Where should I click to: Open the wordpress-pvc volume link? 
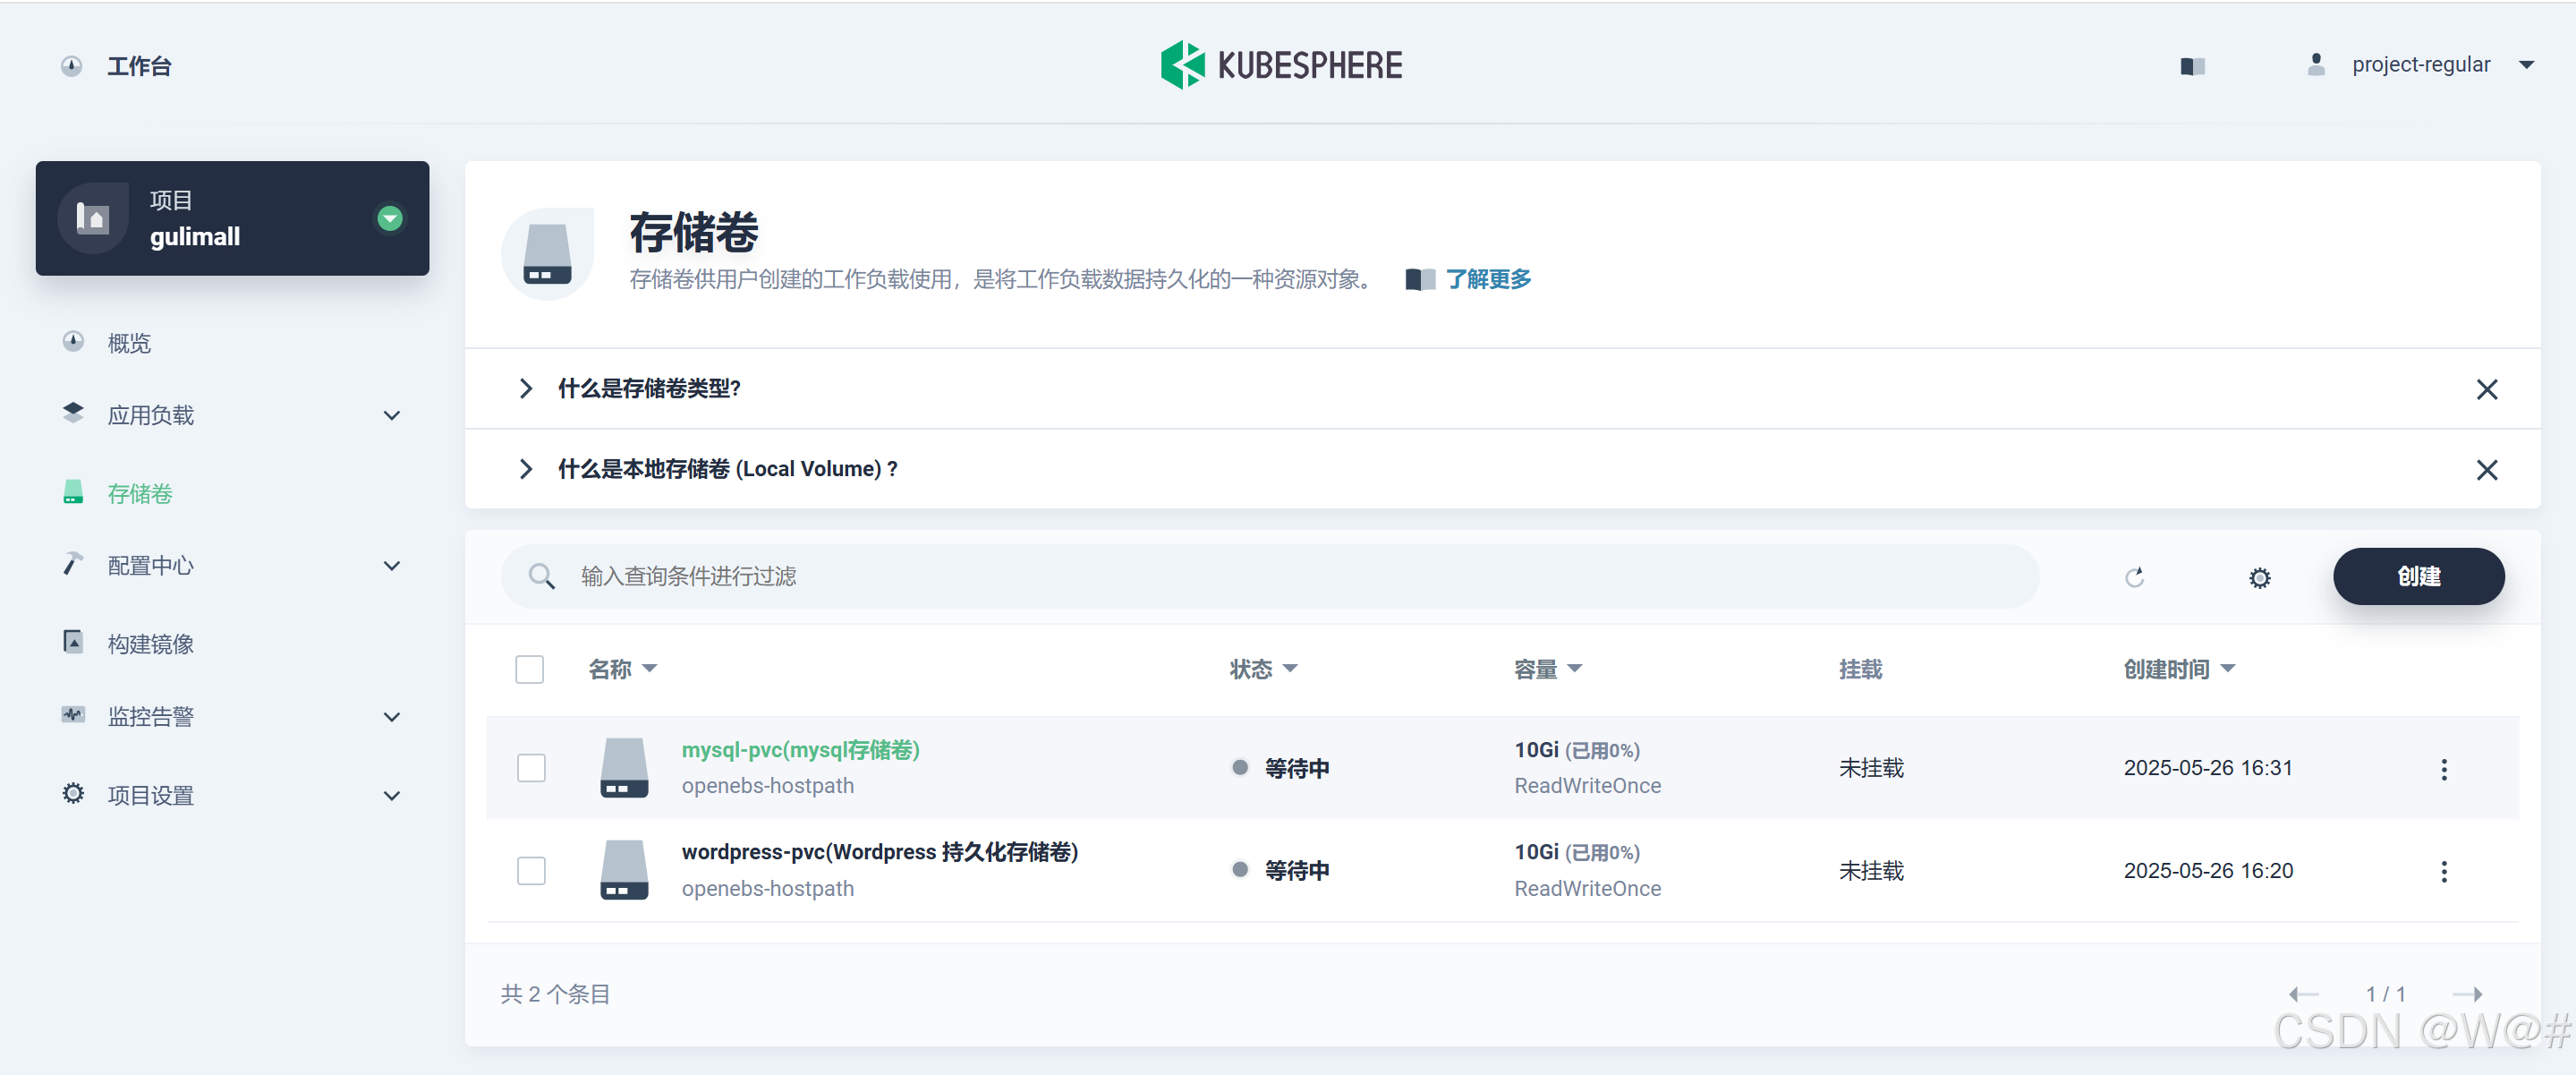click(x=879, y=852)
